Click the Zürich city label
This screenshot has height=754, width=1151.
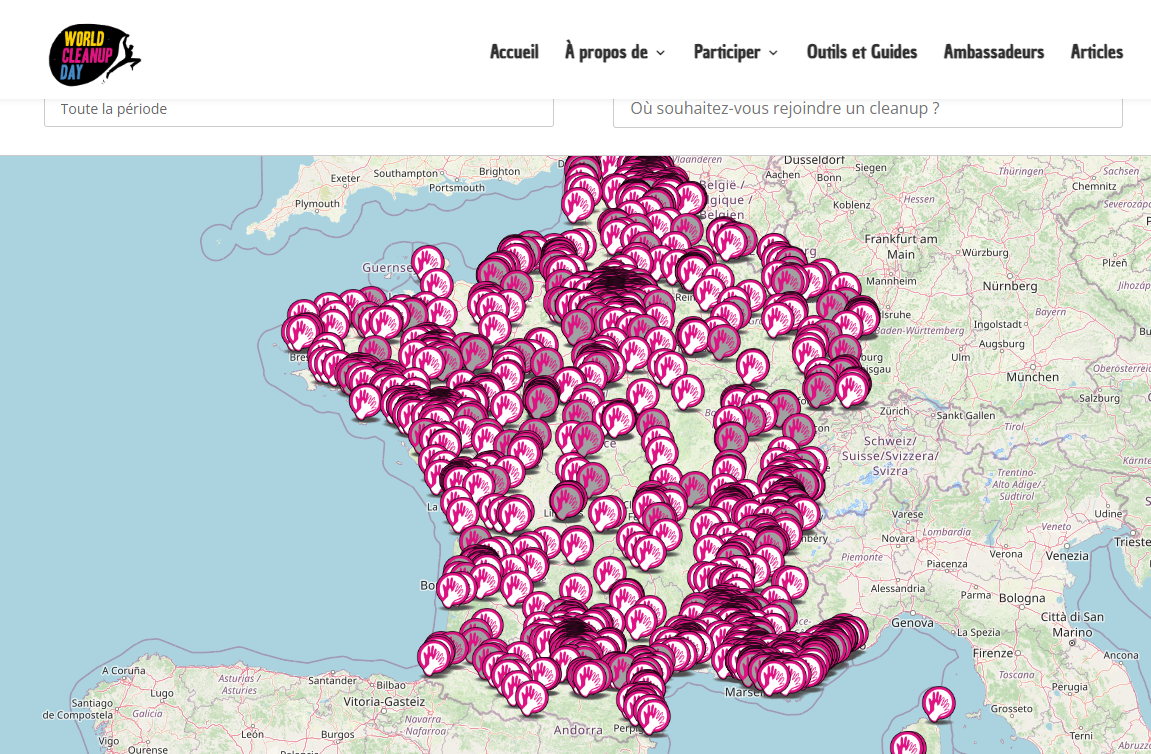pos(894,411)
